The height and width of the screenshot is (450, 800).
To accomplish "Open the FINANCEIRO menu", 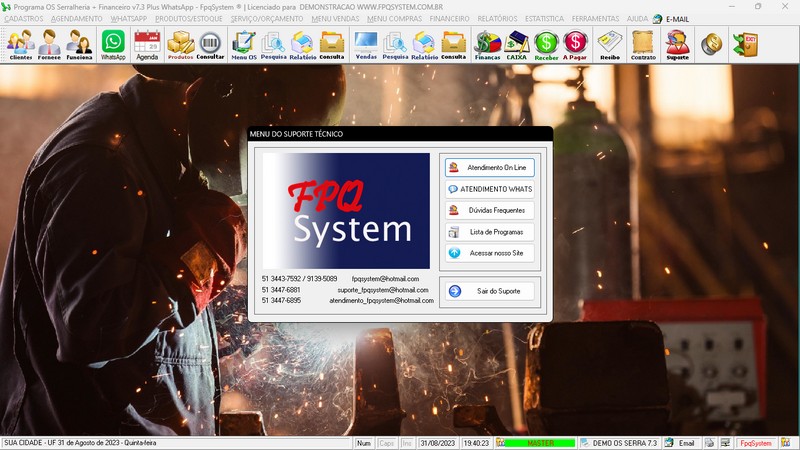I will pos(449,19).
